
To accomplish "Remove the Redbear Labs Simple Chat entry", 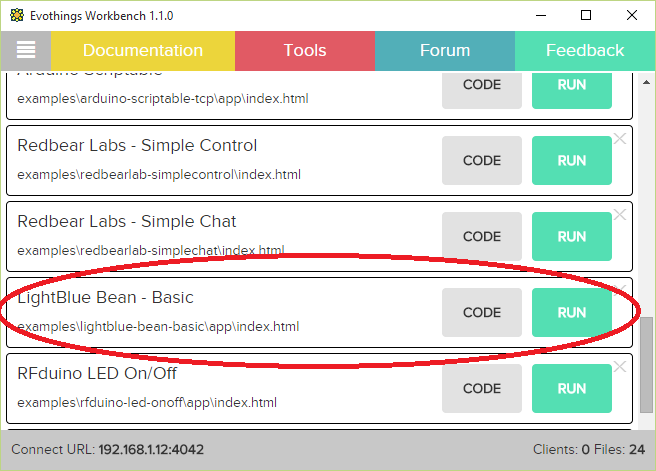I will [620, 215].
